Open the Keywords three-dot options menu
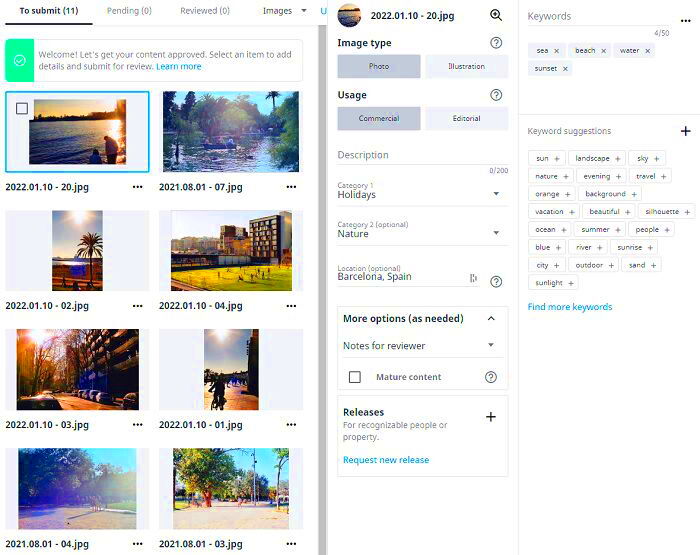Viewport: 700px width, 555px height. [x=686, y=21]
